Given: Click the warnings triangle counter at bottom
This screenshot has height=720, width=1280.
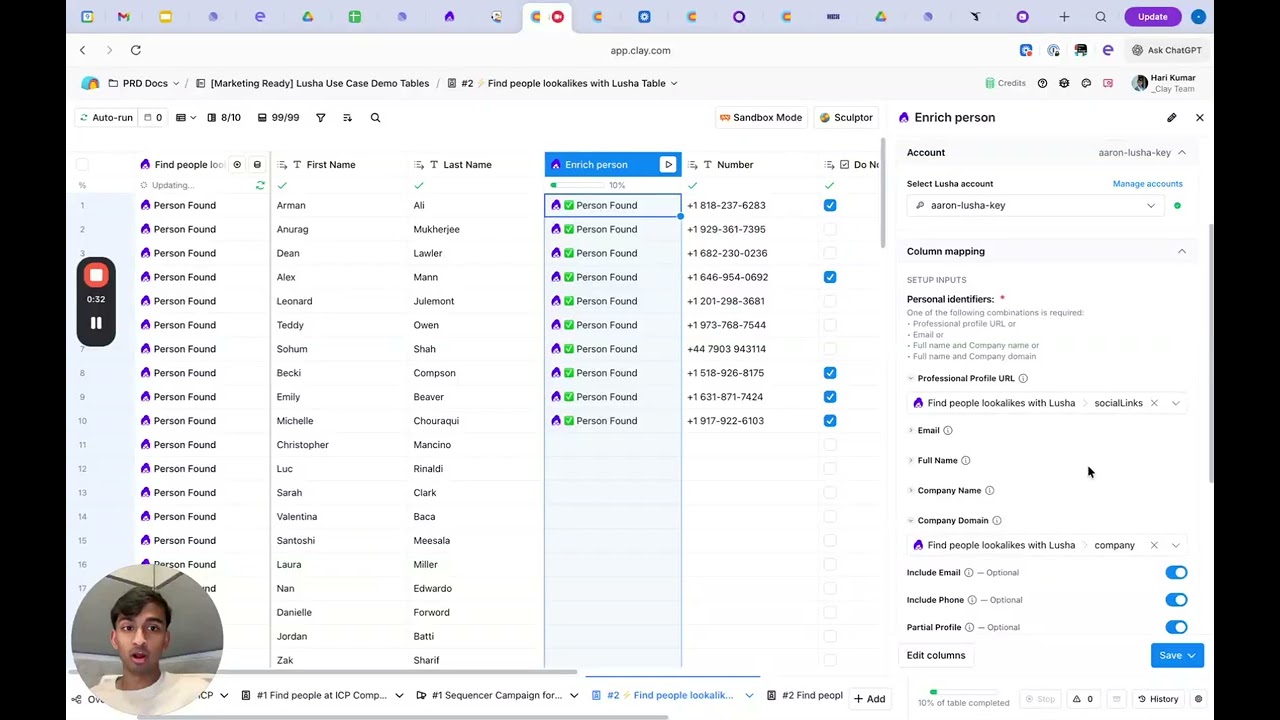Looking at the screenshot, I should click(1082, 699).
